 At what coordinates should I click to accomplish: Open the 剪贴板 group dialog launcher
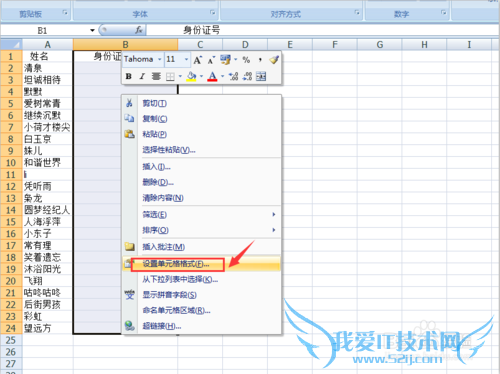[65, 13]
